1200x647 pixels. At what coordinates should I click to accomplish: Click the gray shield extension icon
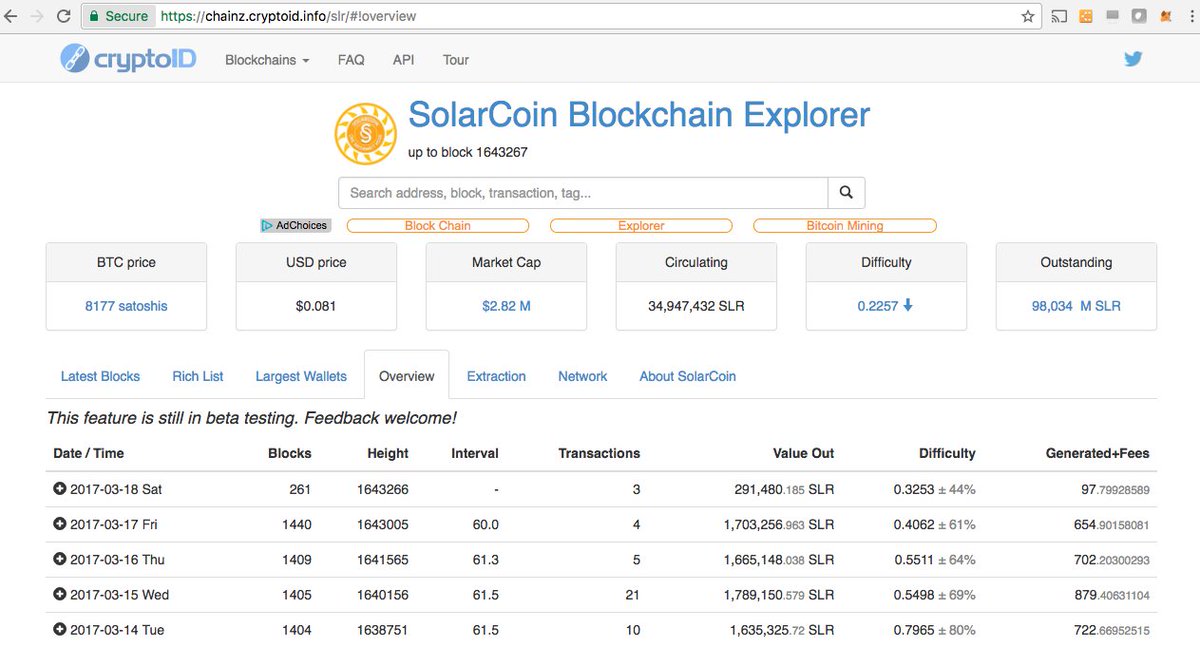[x=1139, y=16]
